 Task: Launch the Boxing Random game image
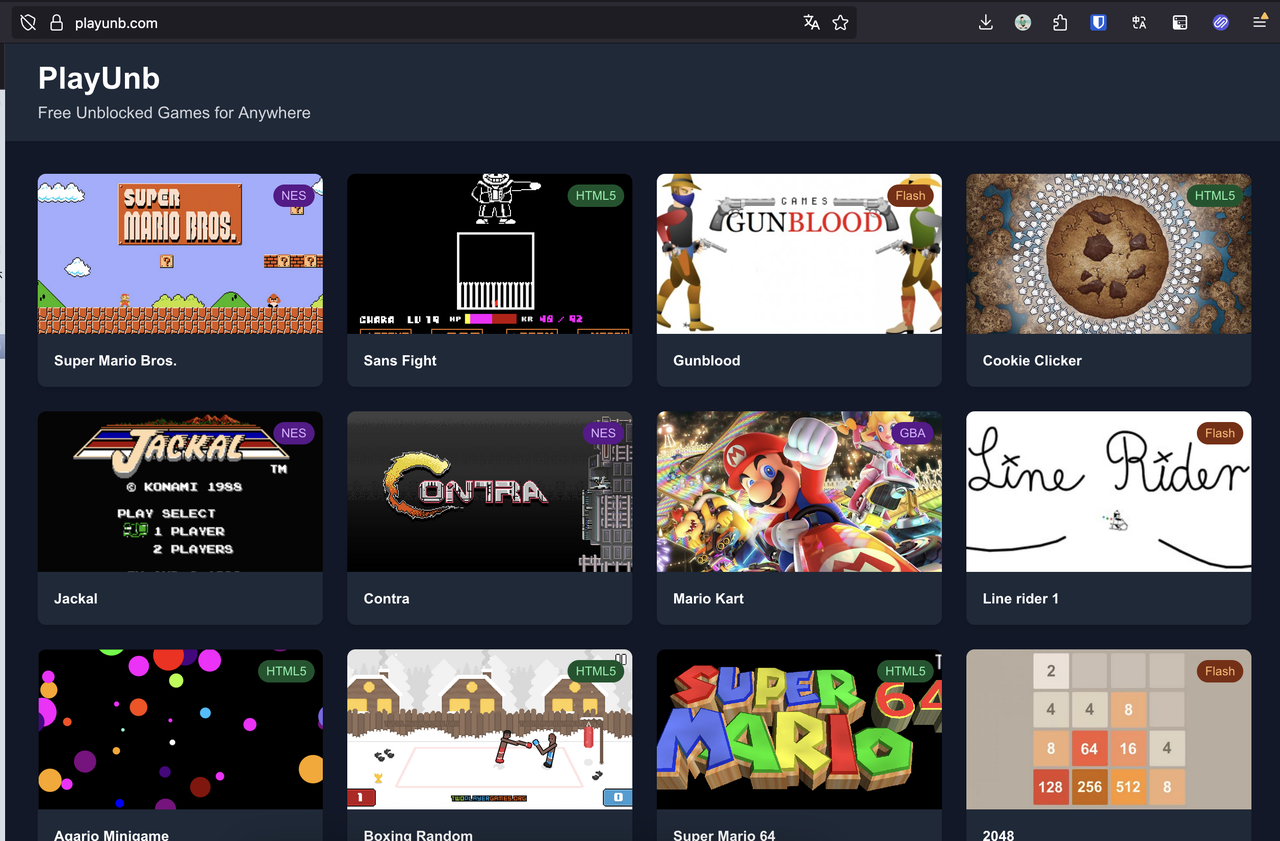pyautogui.click(x=489, y=730)
